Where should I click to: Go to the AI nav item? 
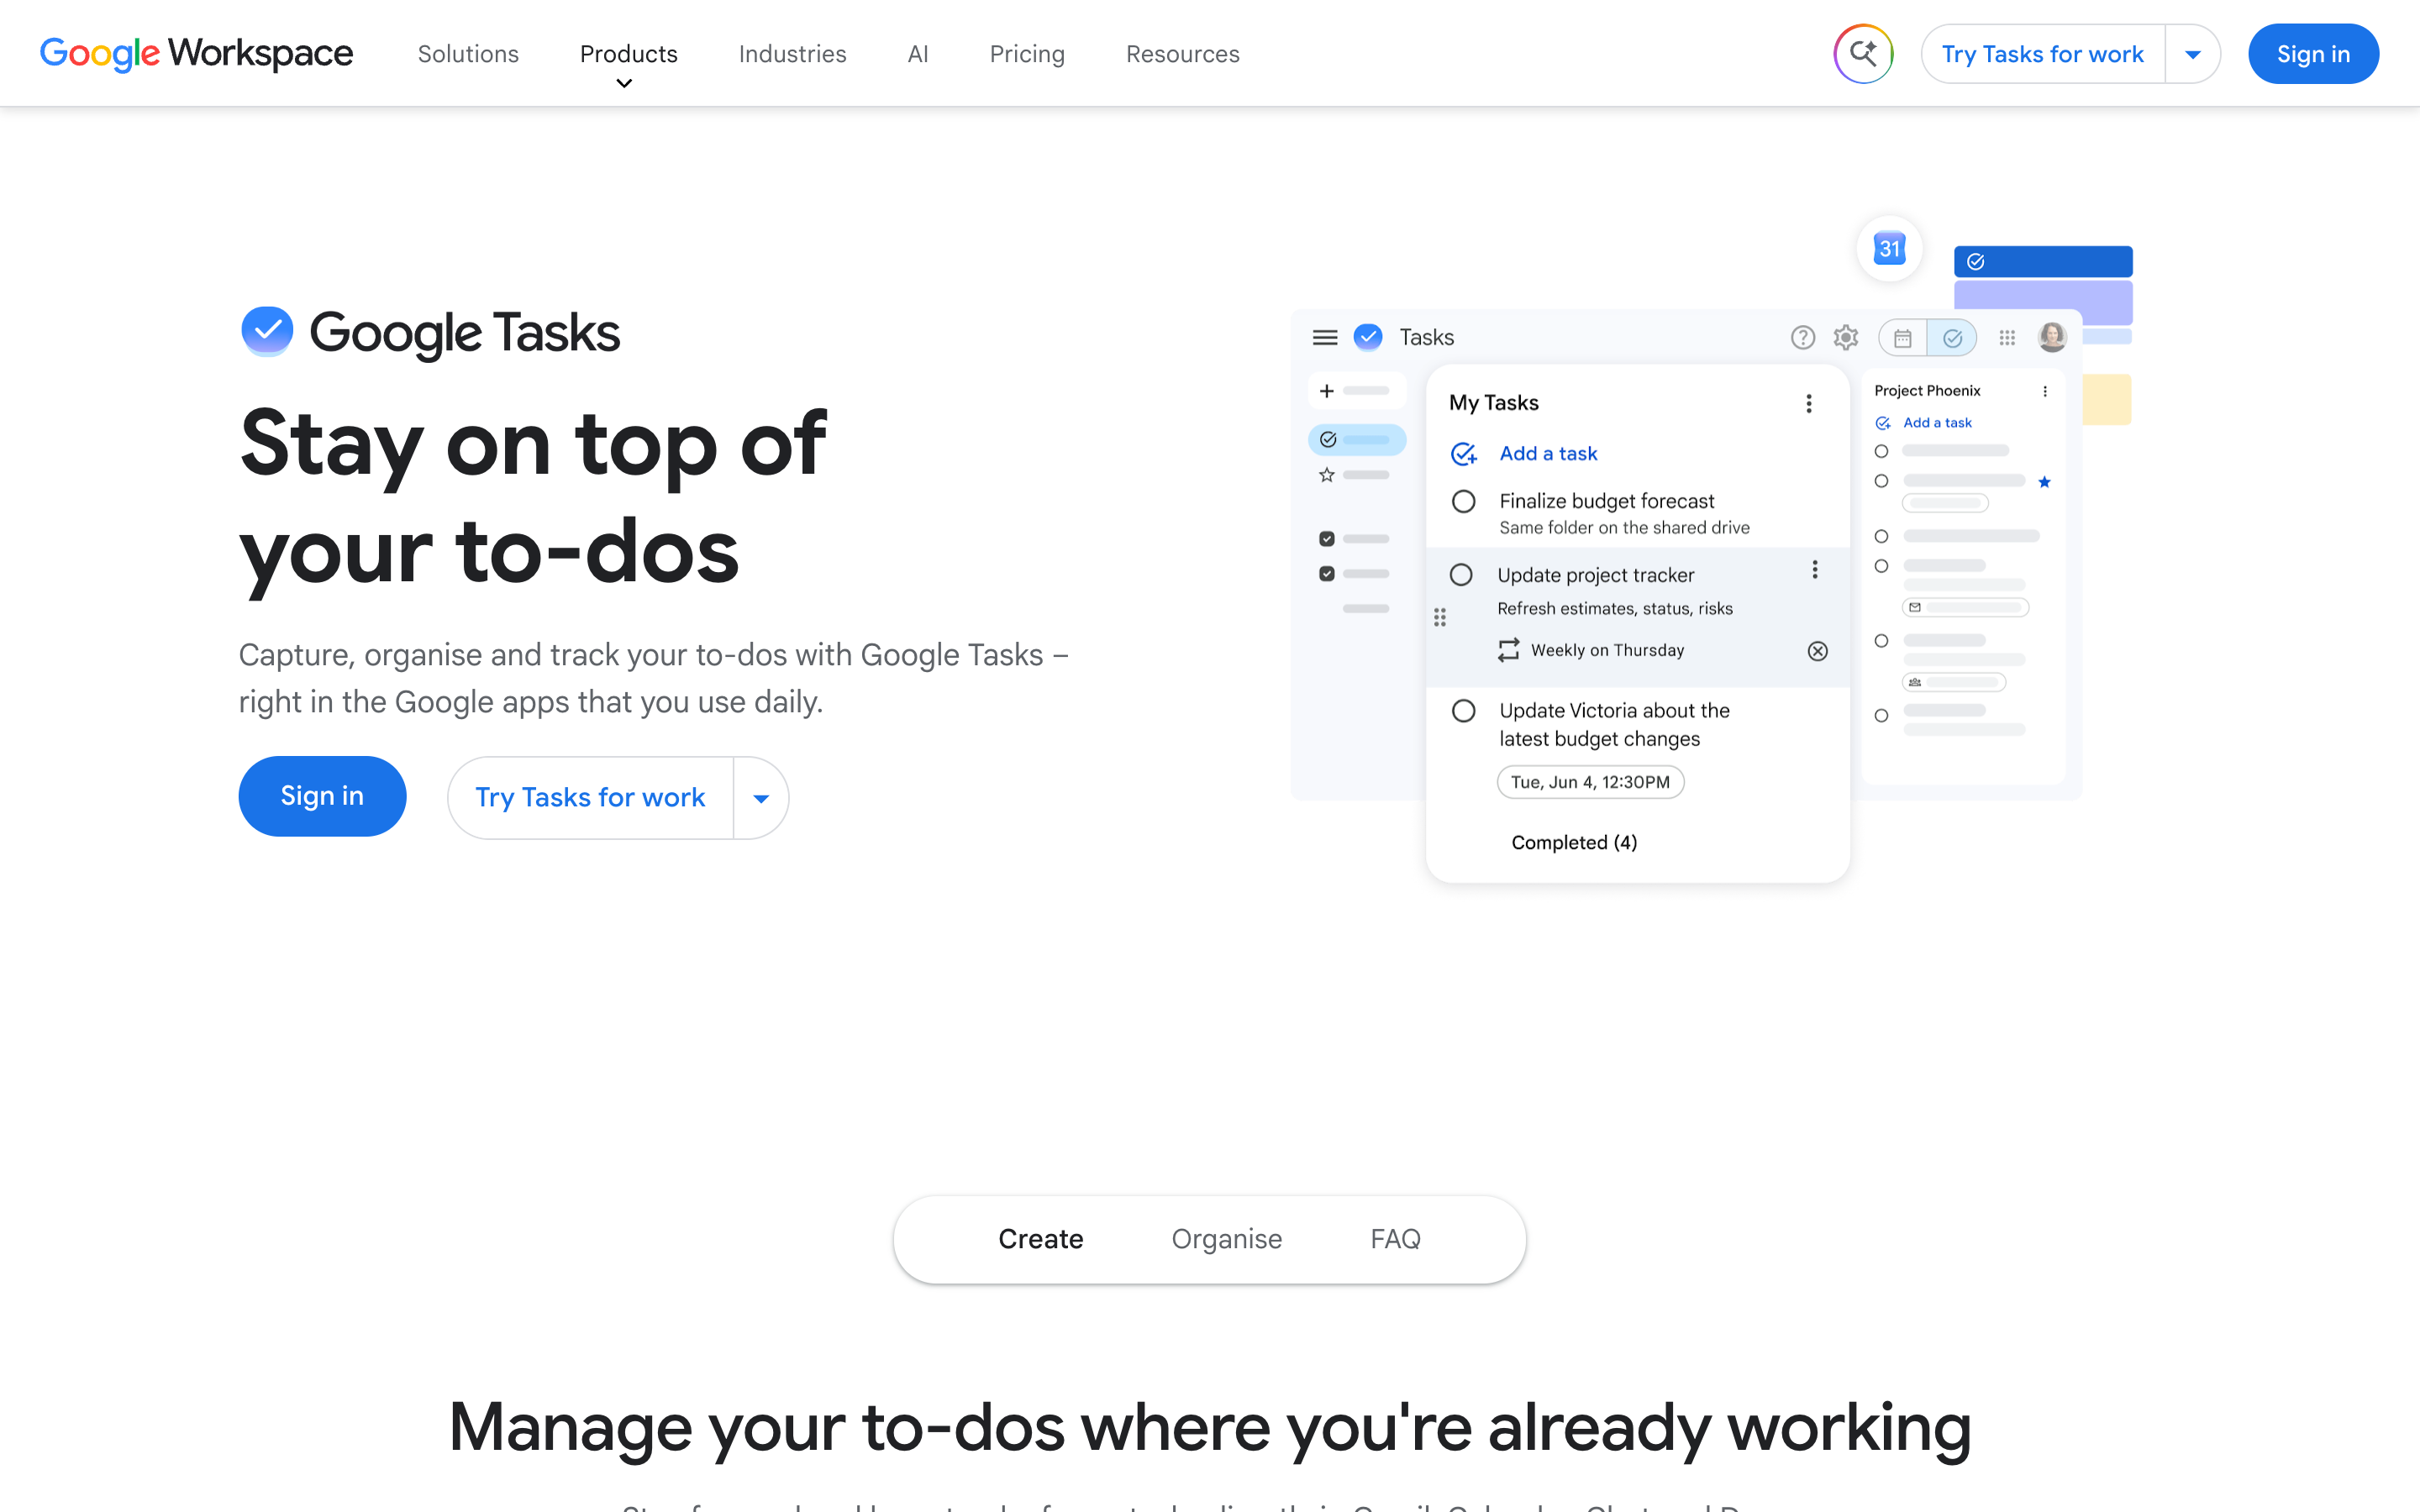click(917, 54)
